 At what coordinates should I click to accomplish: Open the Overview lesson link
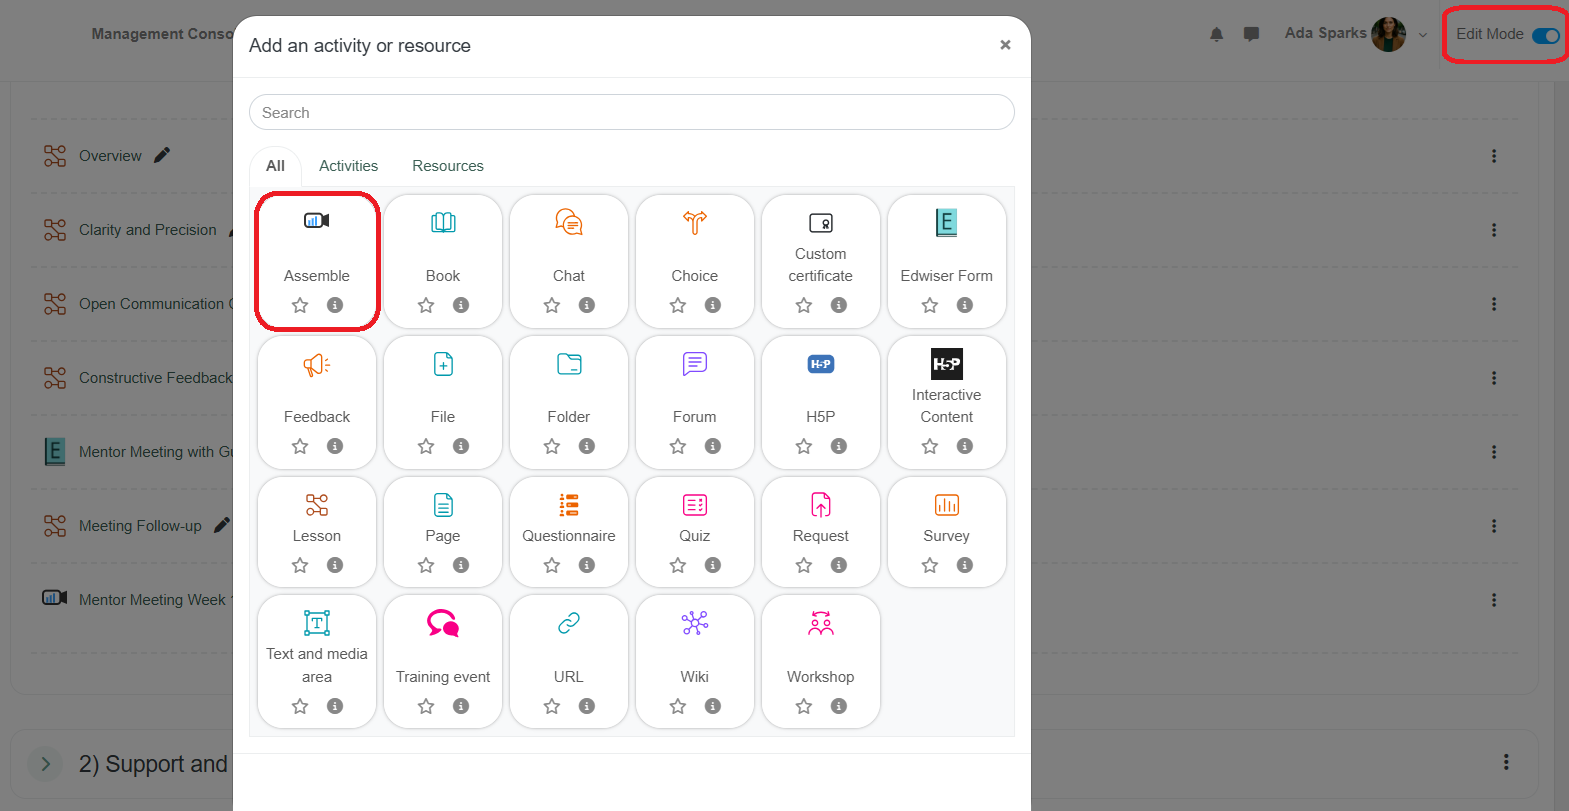pyautogui.click(x=110, y=156)
